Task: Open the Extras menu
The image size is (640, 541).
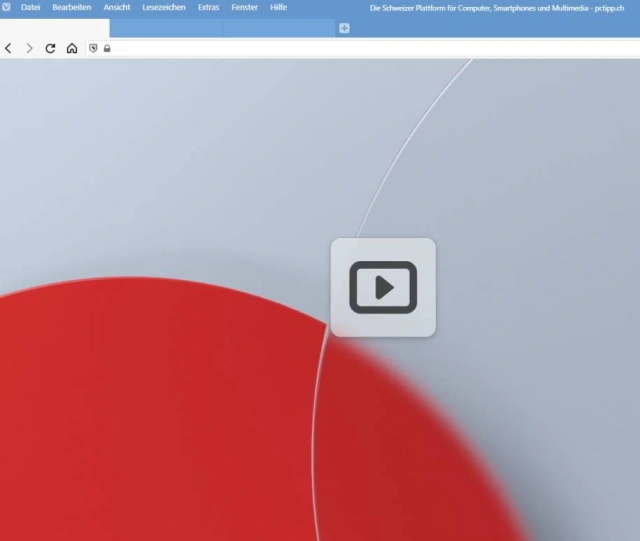Action: pyautogui.click(x=209, y=7)
